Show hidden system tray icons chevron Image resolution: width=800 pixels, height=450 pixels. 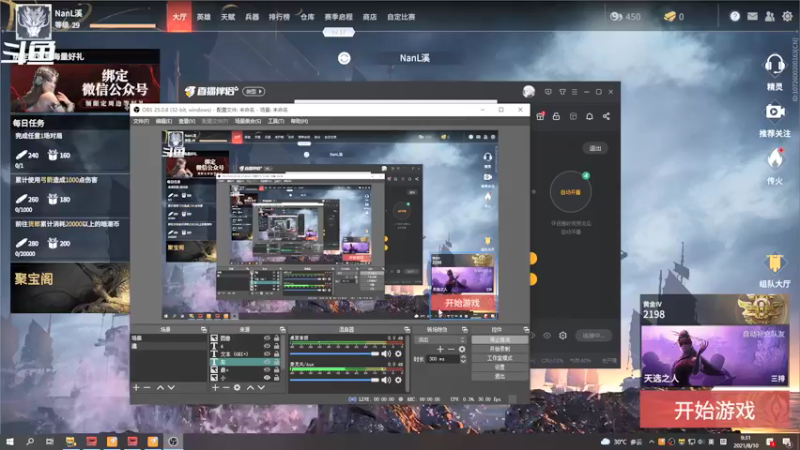point(652,442)
